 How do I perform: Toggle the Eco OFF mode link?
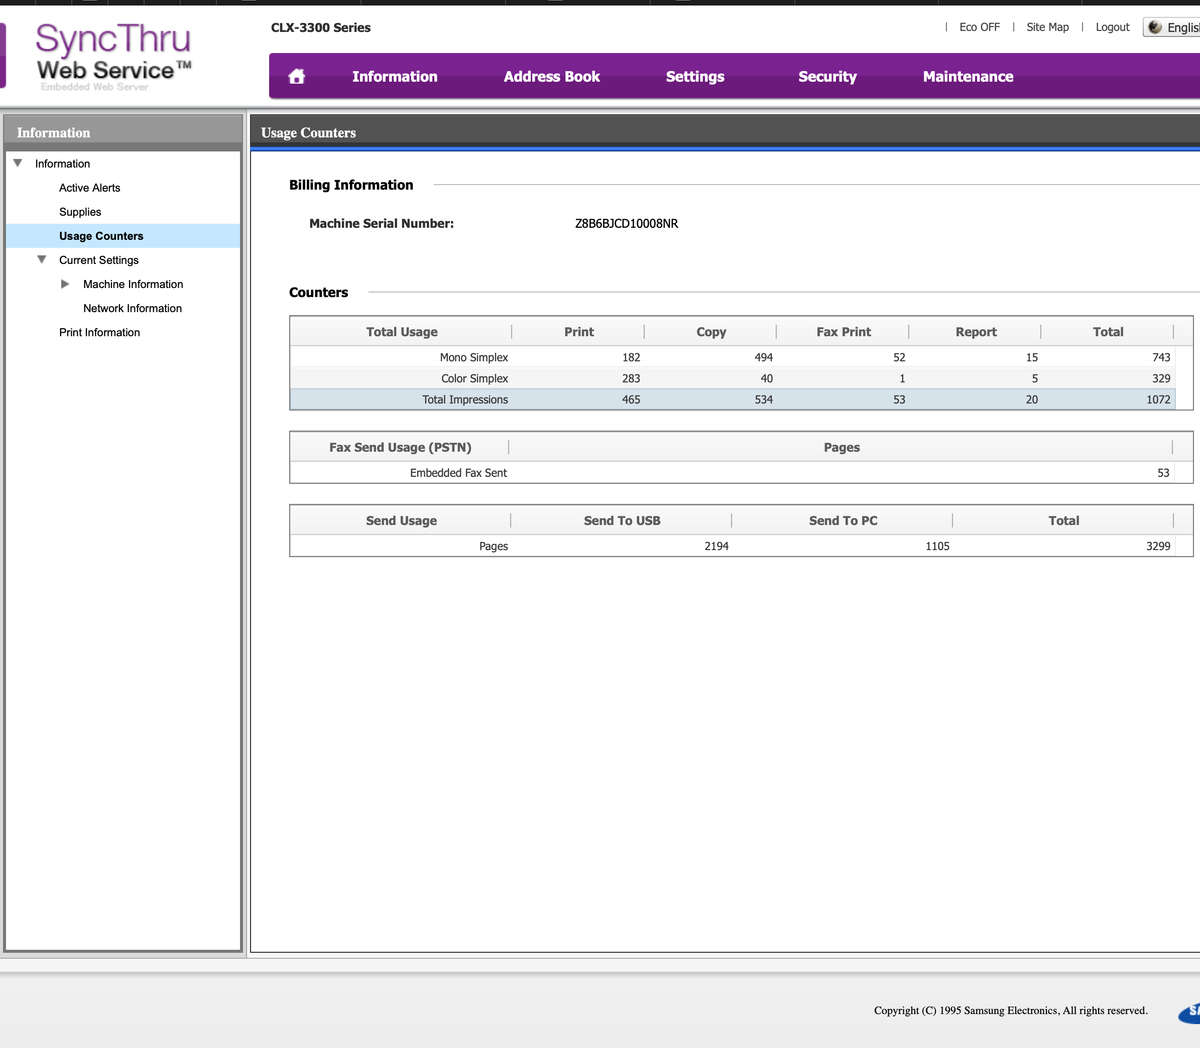click(978, 27)
